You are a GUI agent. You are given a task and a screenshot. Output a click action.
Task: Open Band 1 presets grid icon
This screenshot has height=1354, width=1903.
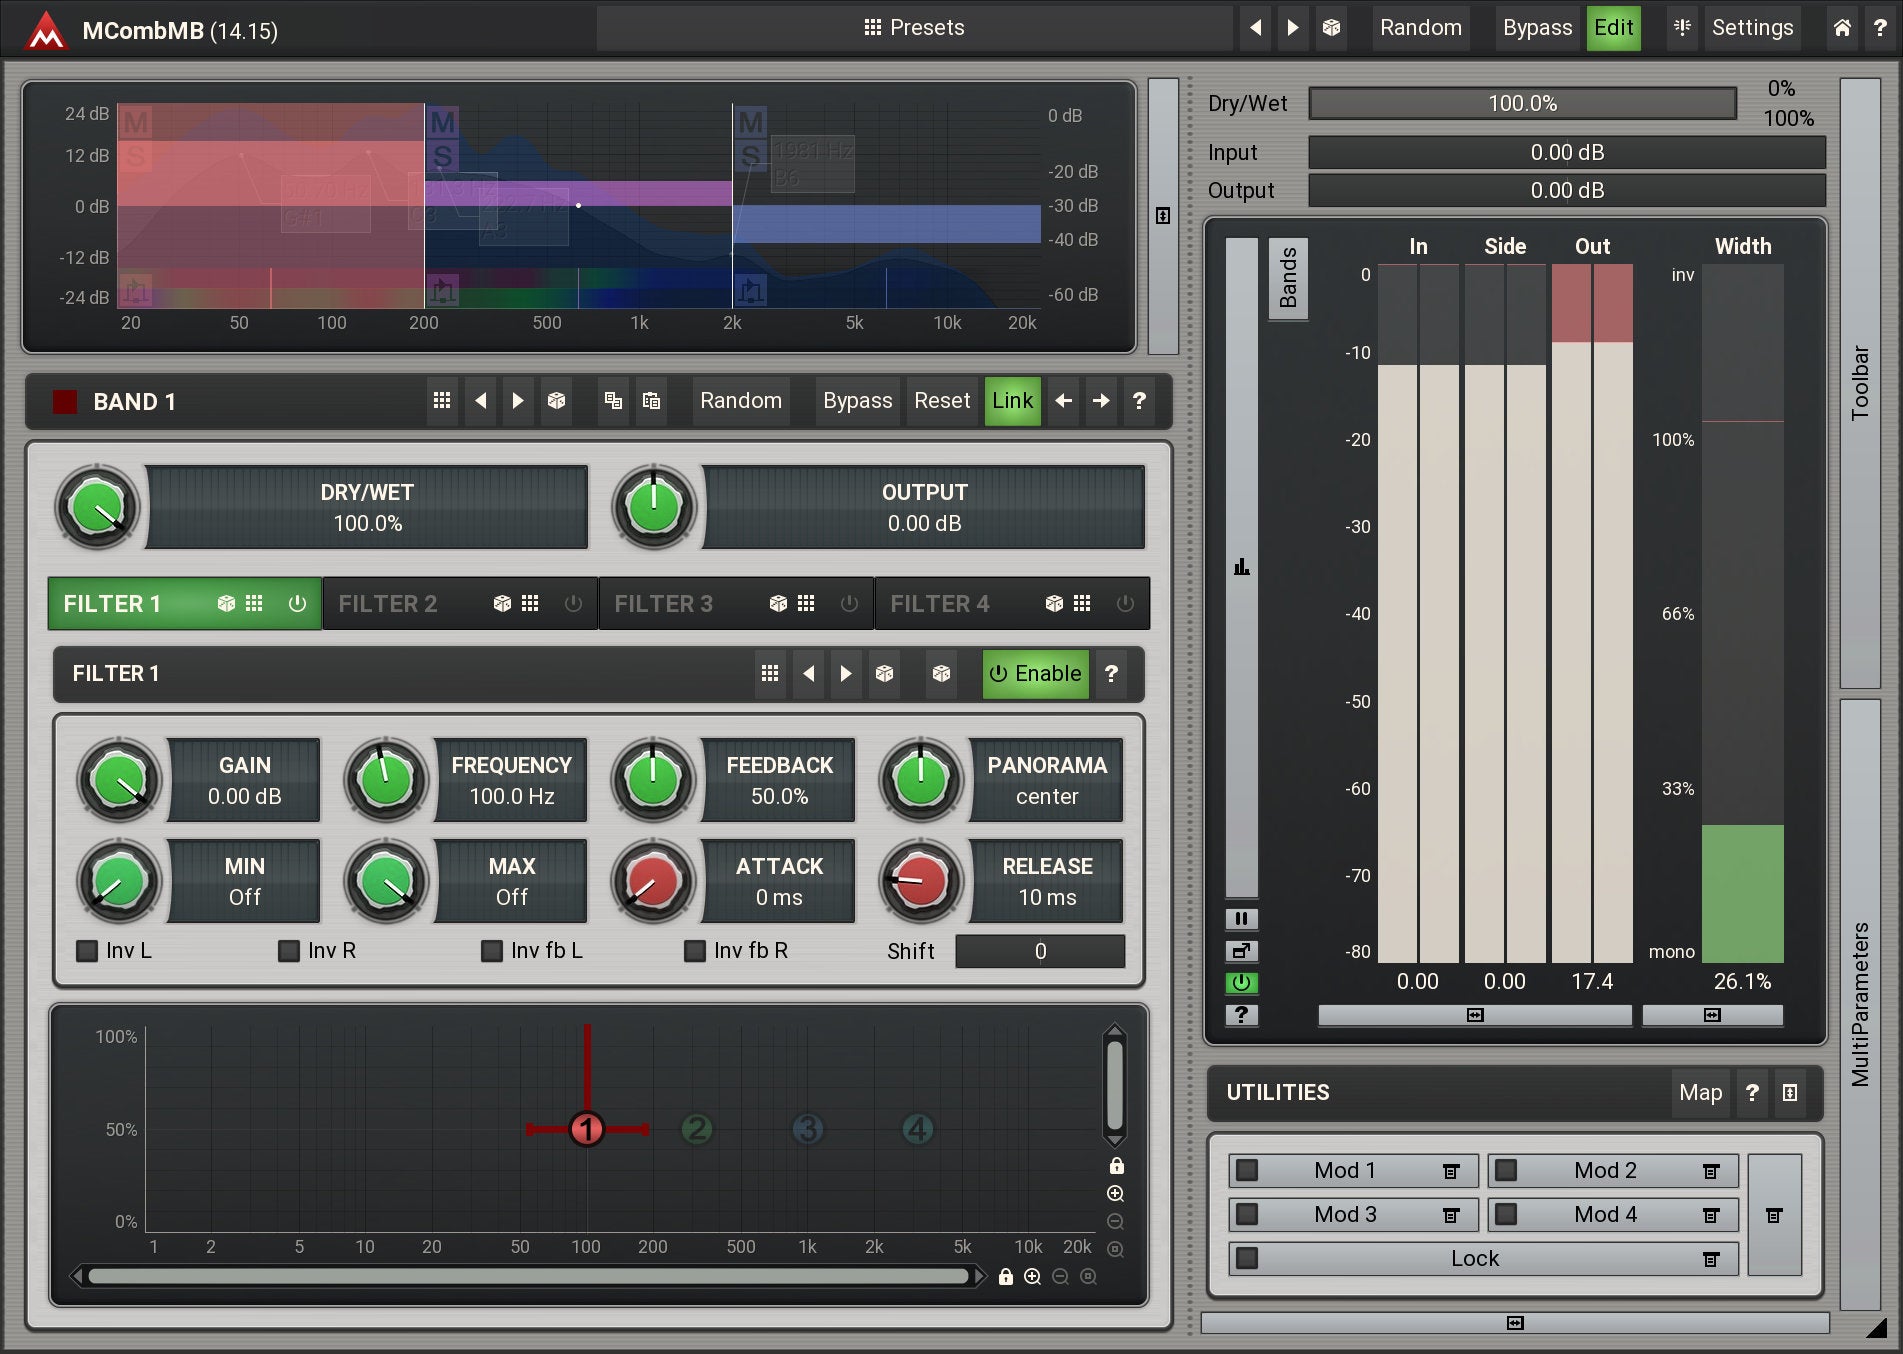[442, 401]
